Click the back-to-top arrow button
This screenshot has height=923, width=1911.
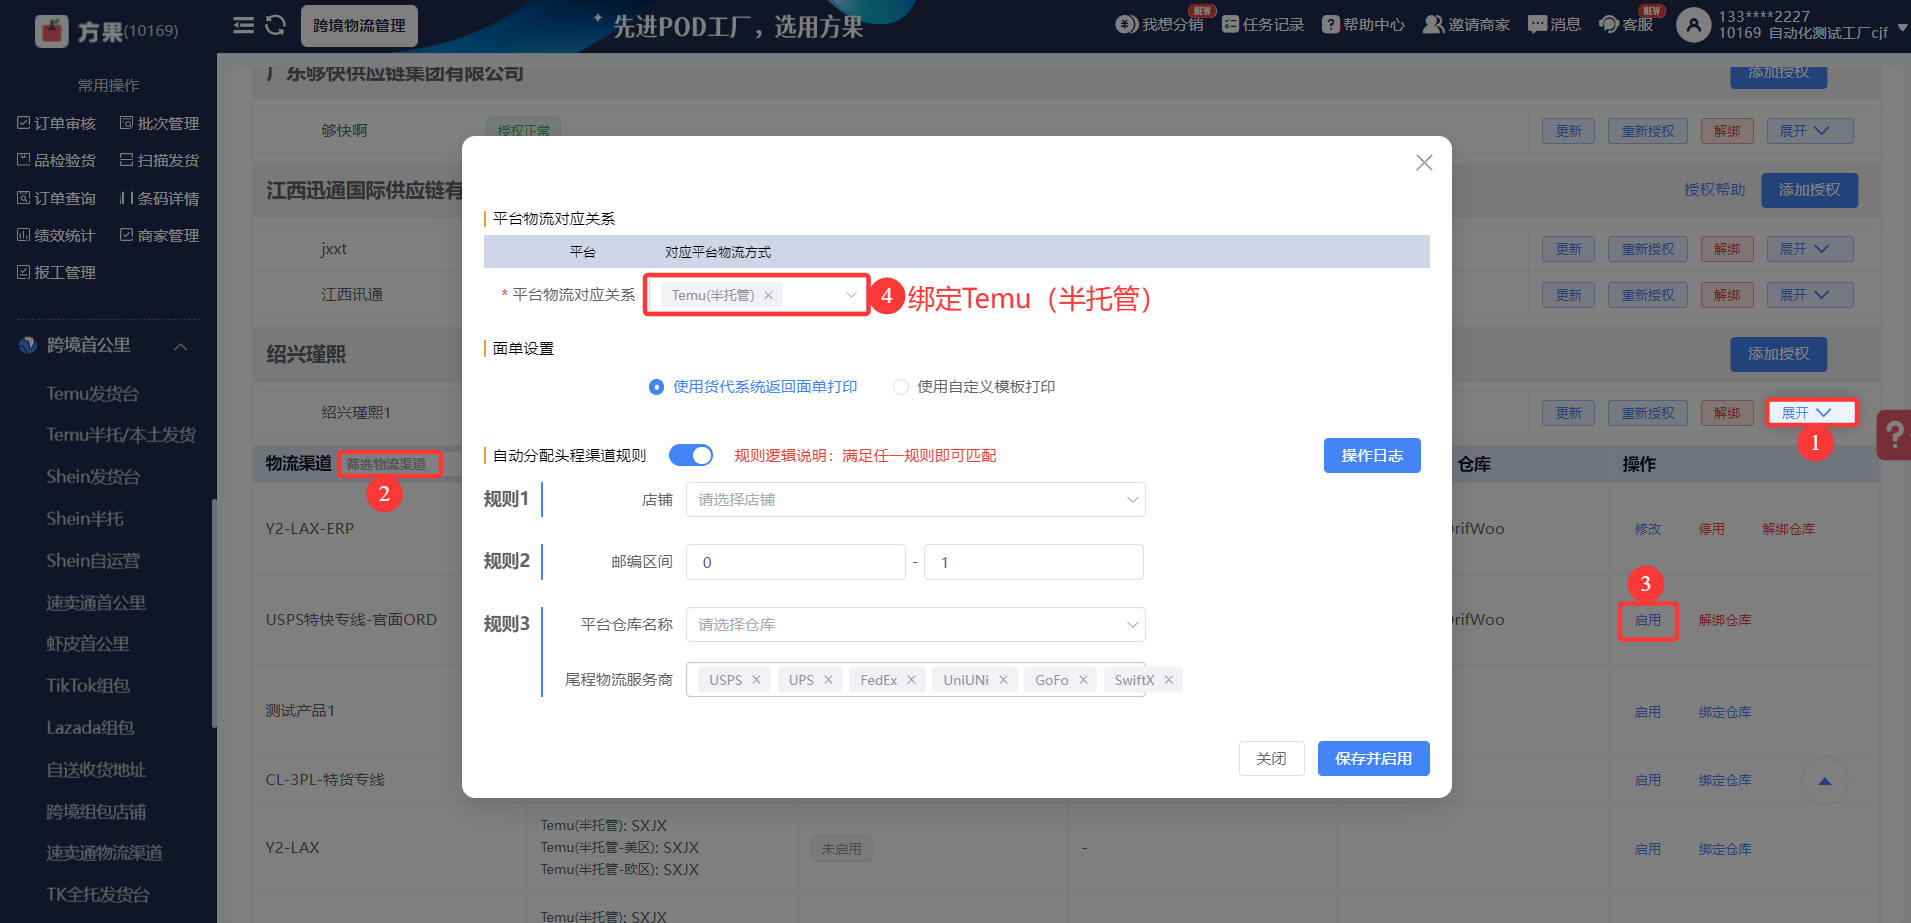[1825, 781]
